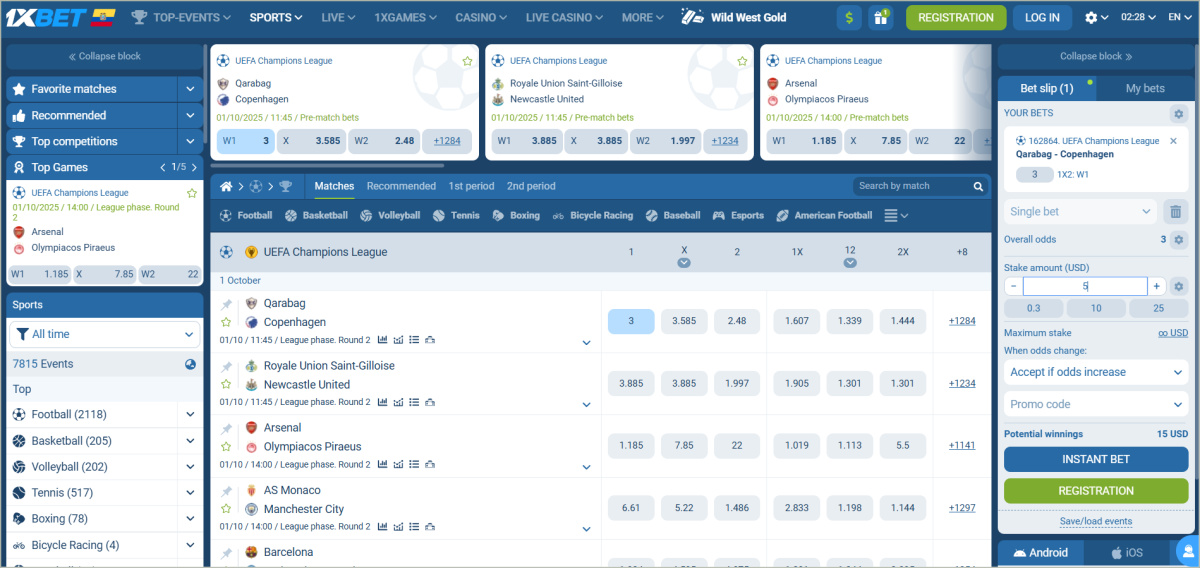
Task: Favorite the Qarabag vs Copenhagen match star
Action: (226, 322)
